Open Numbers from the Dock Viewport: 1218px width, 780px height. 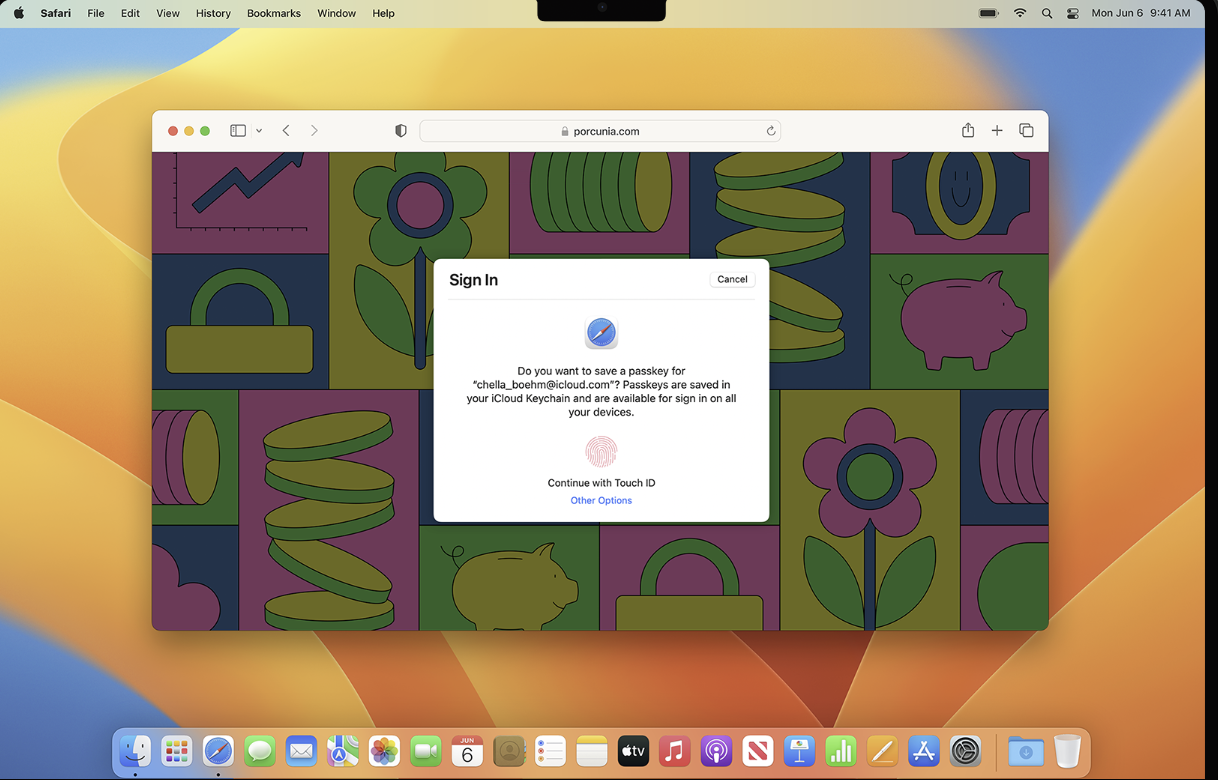(841, 750)
